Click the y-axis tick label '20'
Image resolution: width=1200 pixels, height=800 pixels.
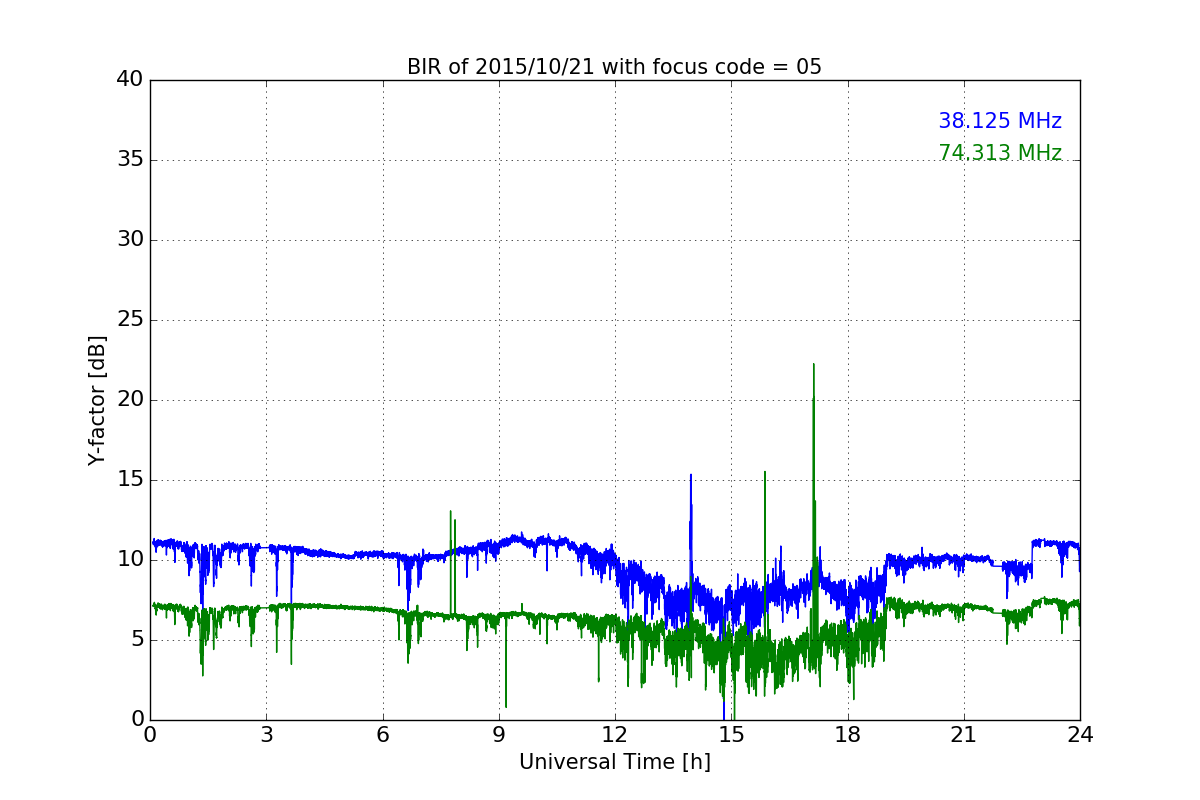point(130,400)
